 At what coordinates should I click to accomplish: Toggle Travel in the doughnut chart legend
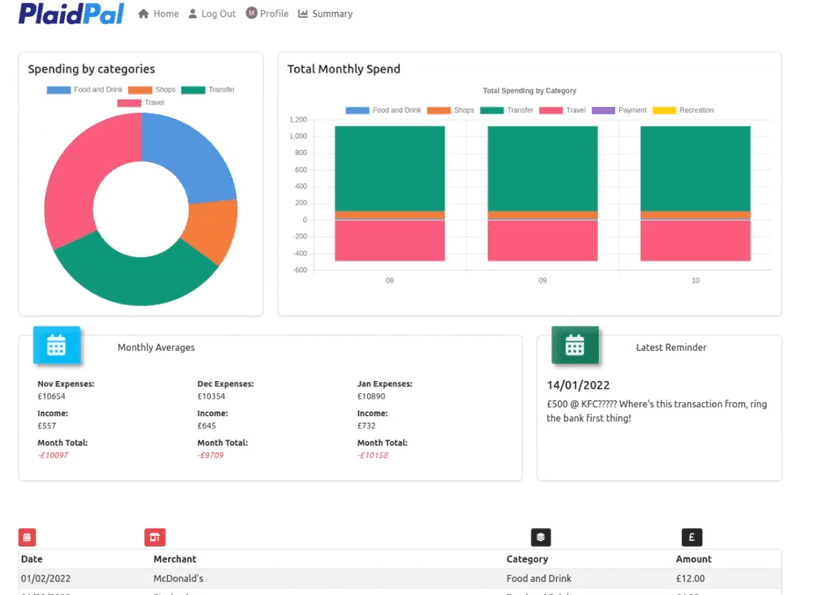[141, 103]
